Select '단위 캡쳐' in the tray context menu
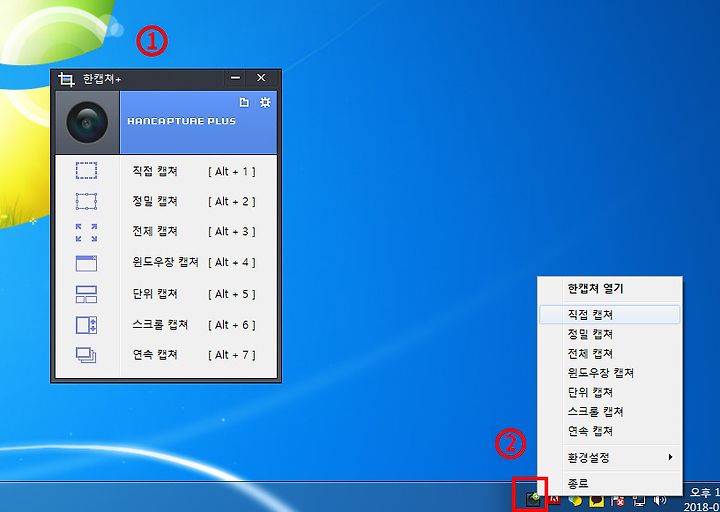The width and height of the screenshot is (720, 512). (x=610, y=392)
